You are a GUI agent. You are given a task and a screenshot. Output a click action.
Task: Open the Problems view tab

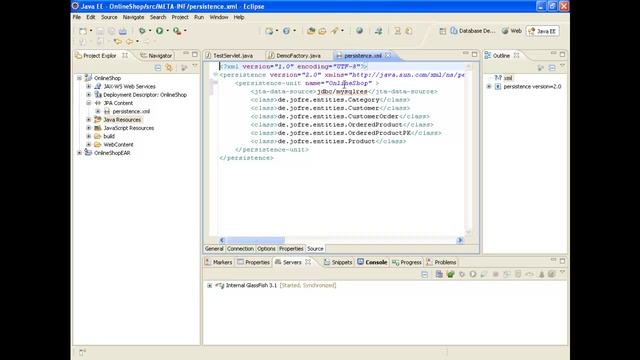(x=441, y=262)
